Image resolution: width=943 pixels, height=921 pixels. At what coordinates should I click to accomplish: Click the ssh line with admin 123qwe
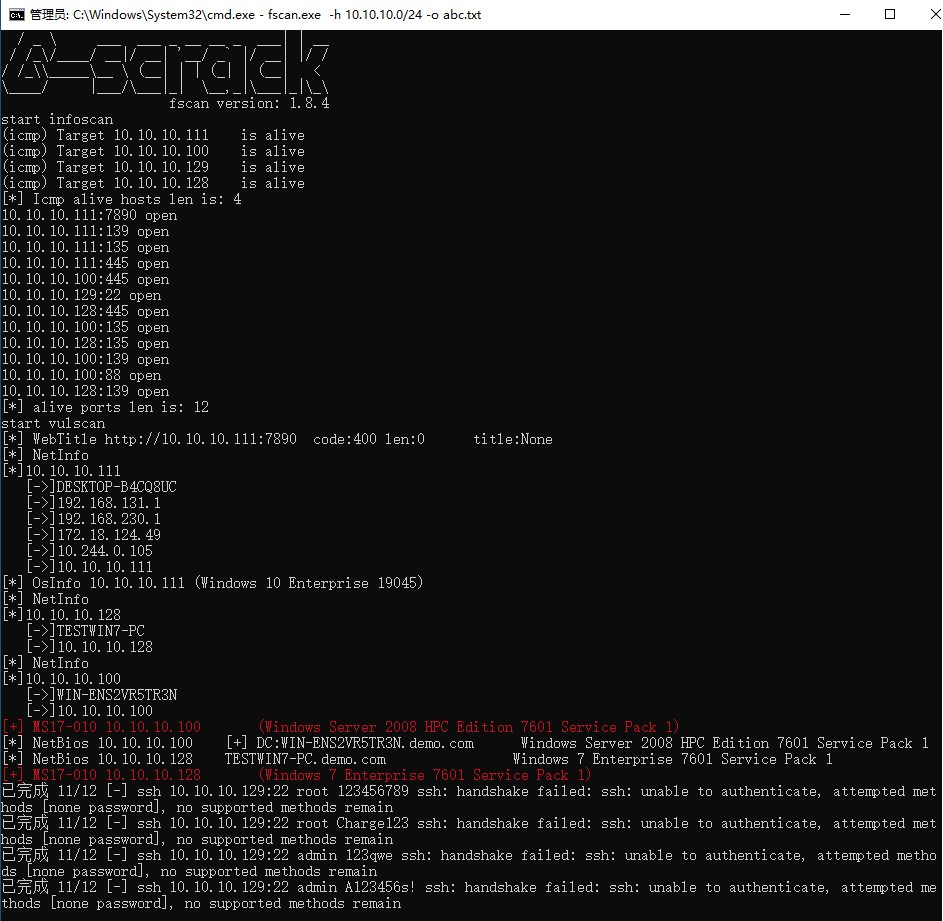point(469,863)
